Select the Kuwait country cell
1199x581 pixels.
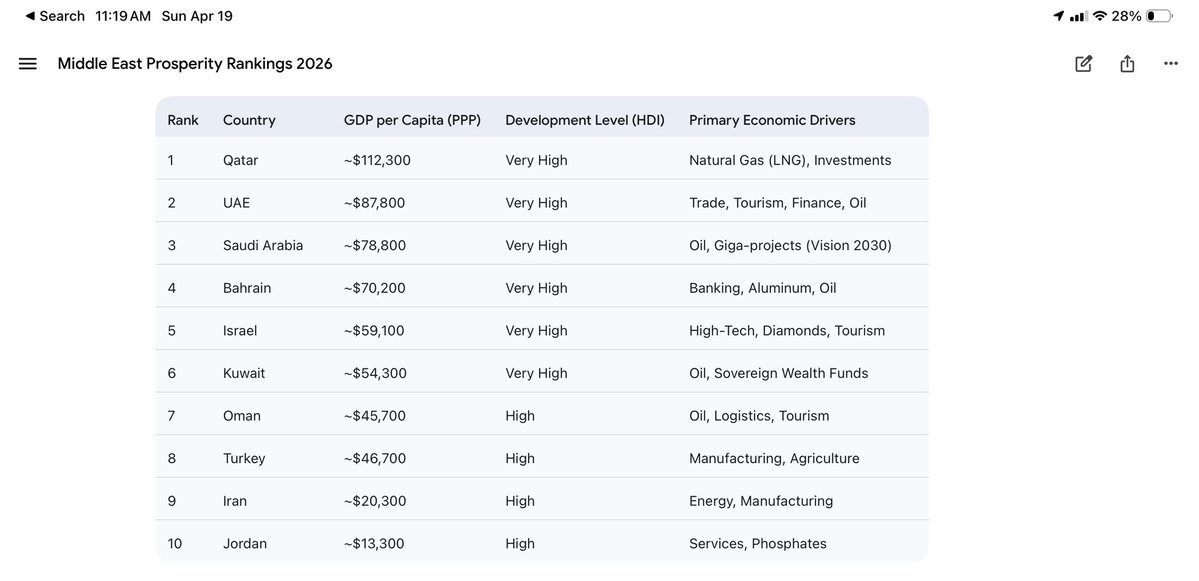tap(244, 374)
